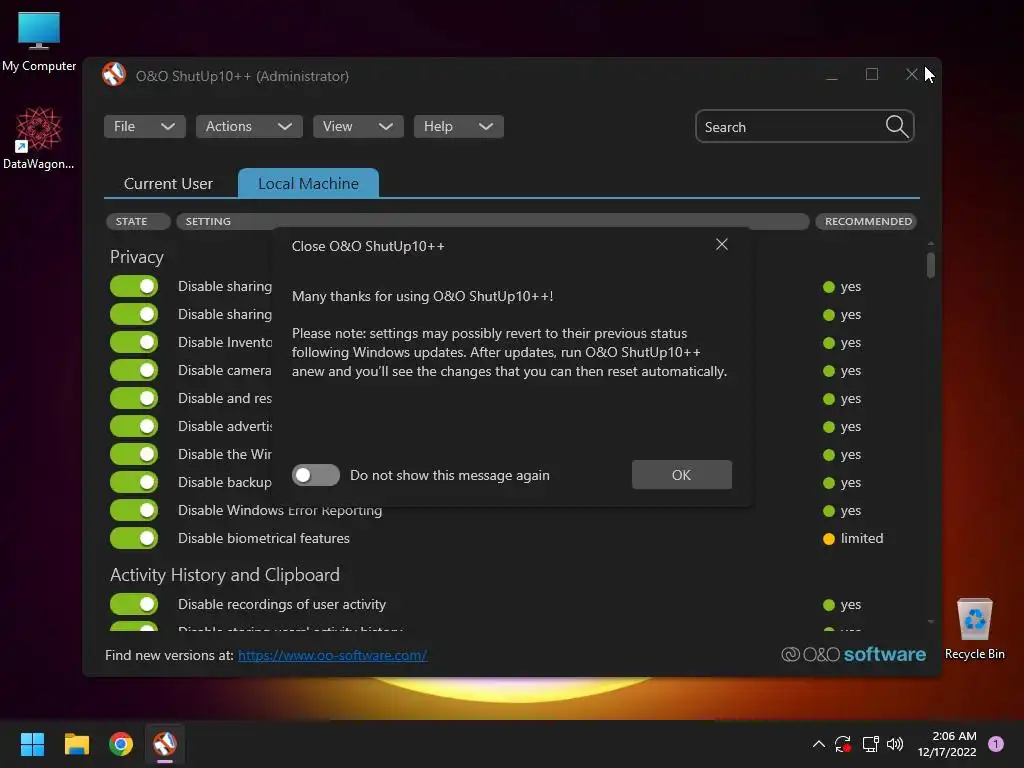This screenshot has height=768, width=1024.
Task: Open My Computer desktop icon
Action: coord(39,42)
